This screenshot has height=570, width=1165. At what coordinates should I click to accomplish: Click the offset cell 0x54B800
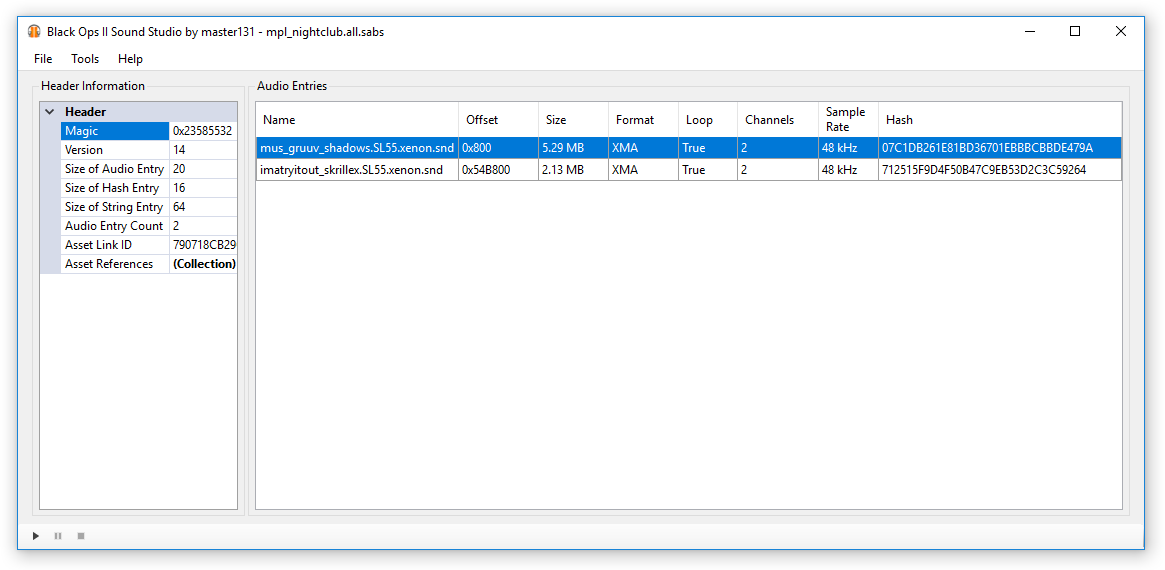pyautogui.click(x=499, y=169)
